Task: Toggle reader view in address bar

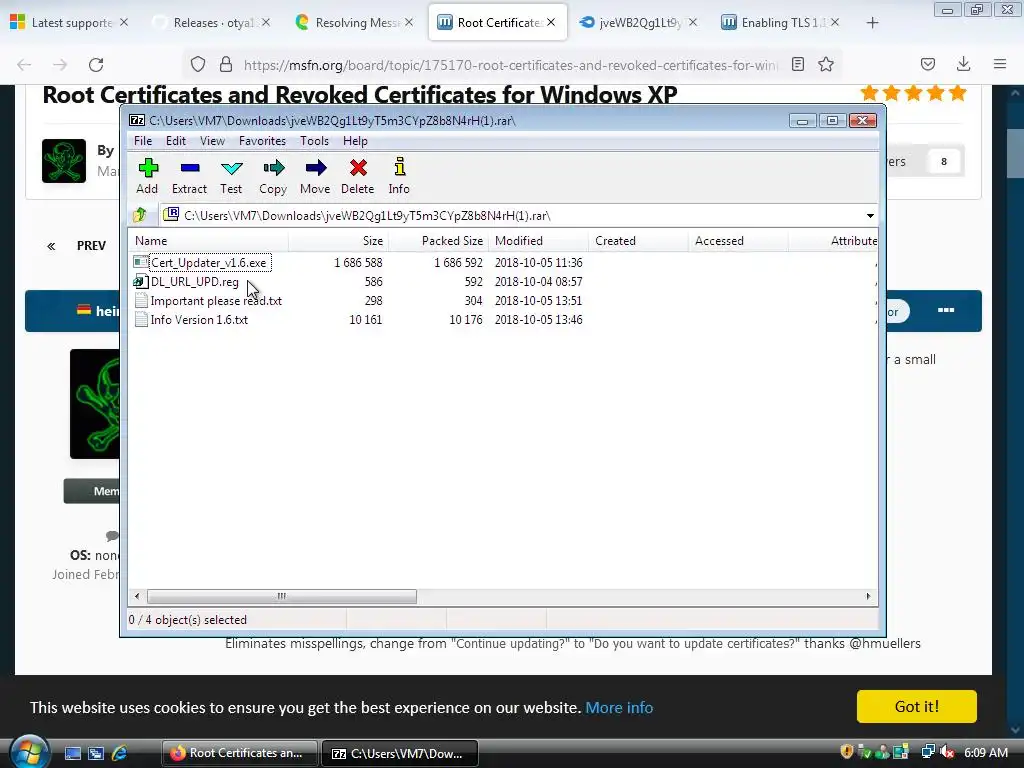Action: click(x=797, y=64)
